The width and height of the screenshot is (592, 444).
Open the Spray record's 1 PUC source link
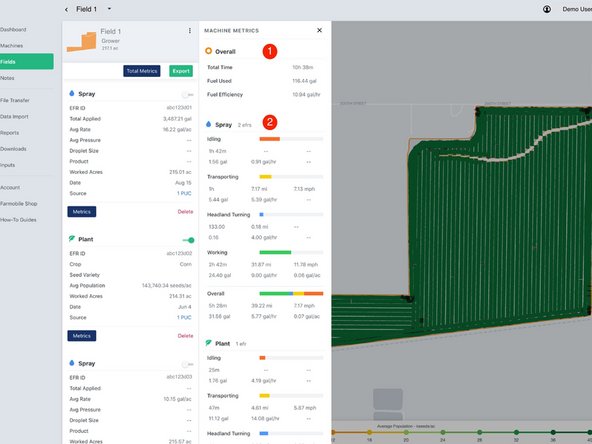(184, 193)
